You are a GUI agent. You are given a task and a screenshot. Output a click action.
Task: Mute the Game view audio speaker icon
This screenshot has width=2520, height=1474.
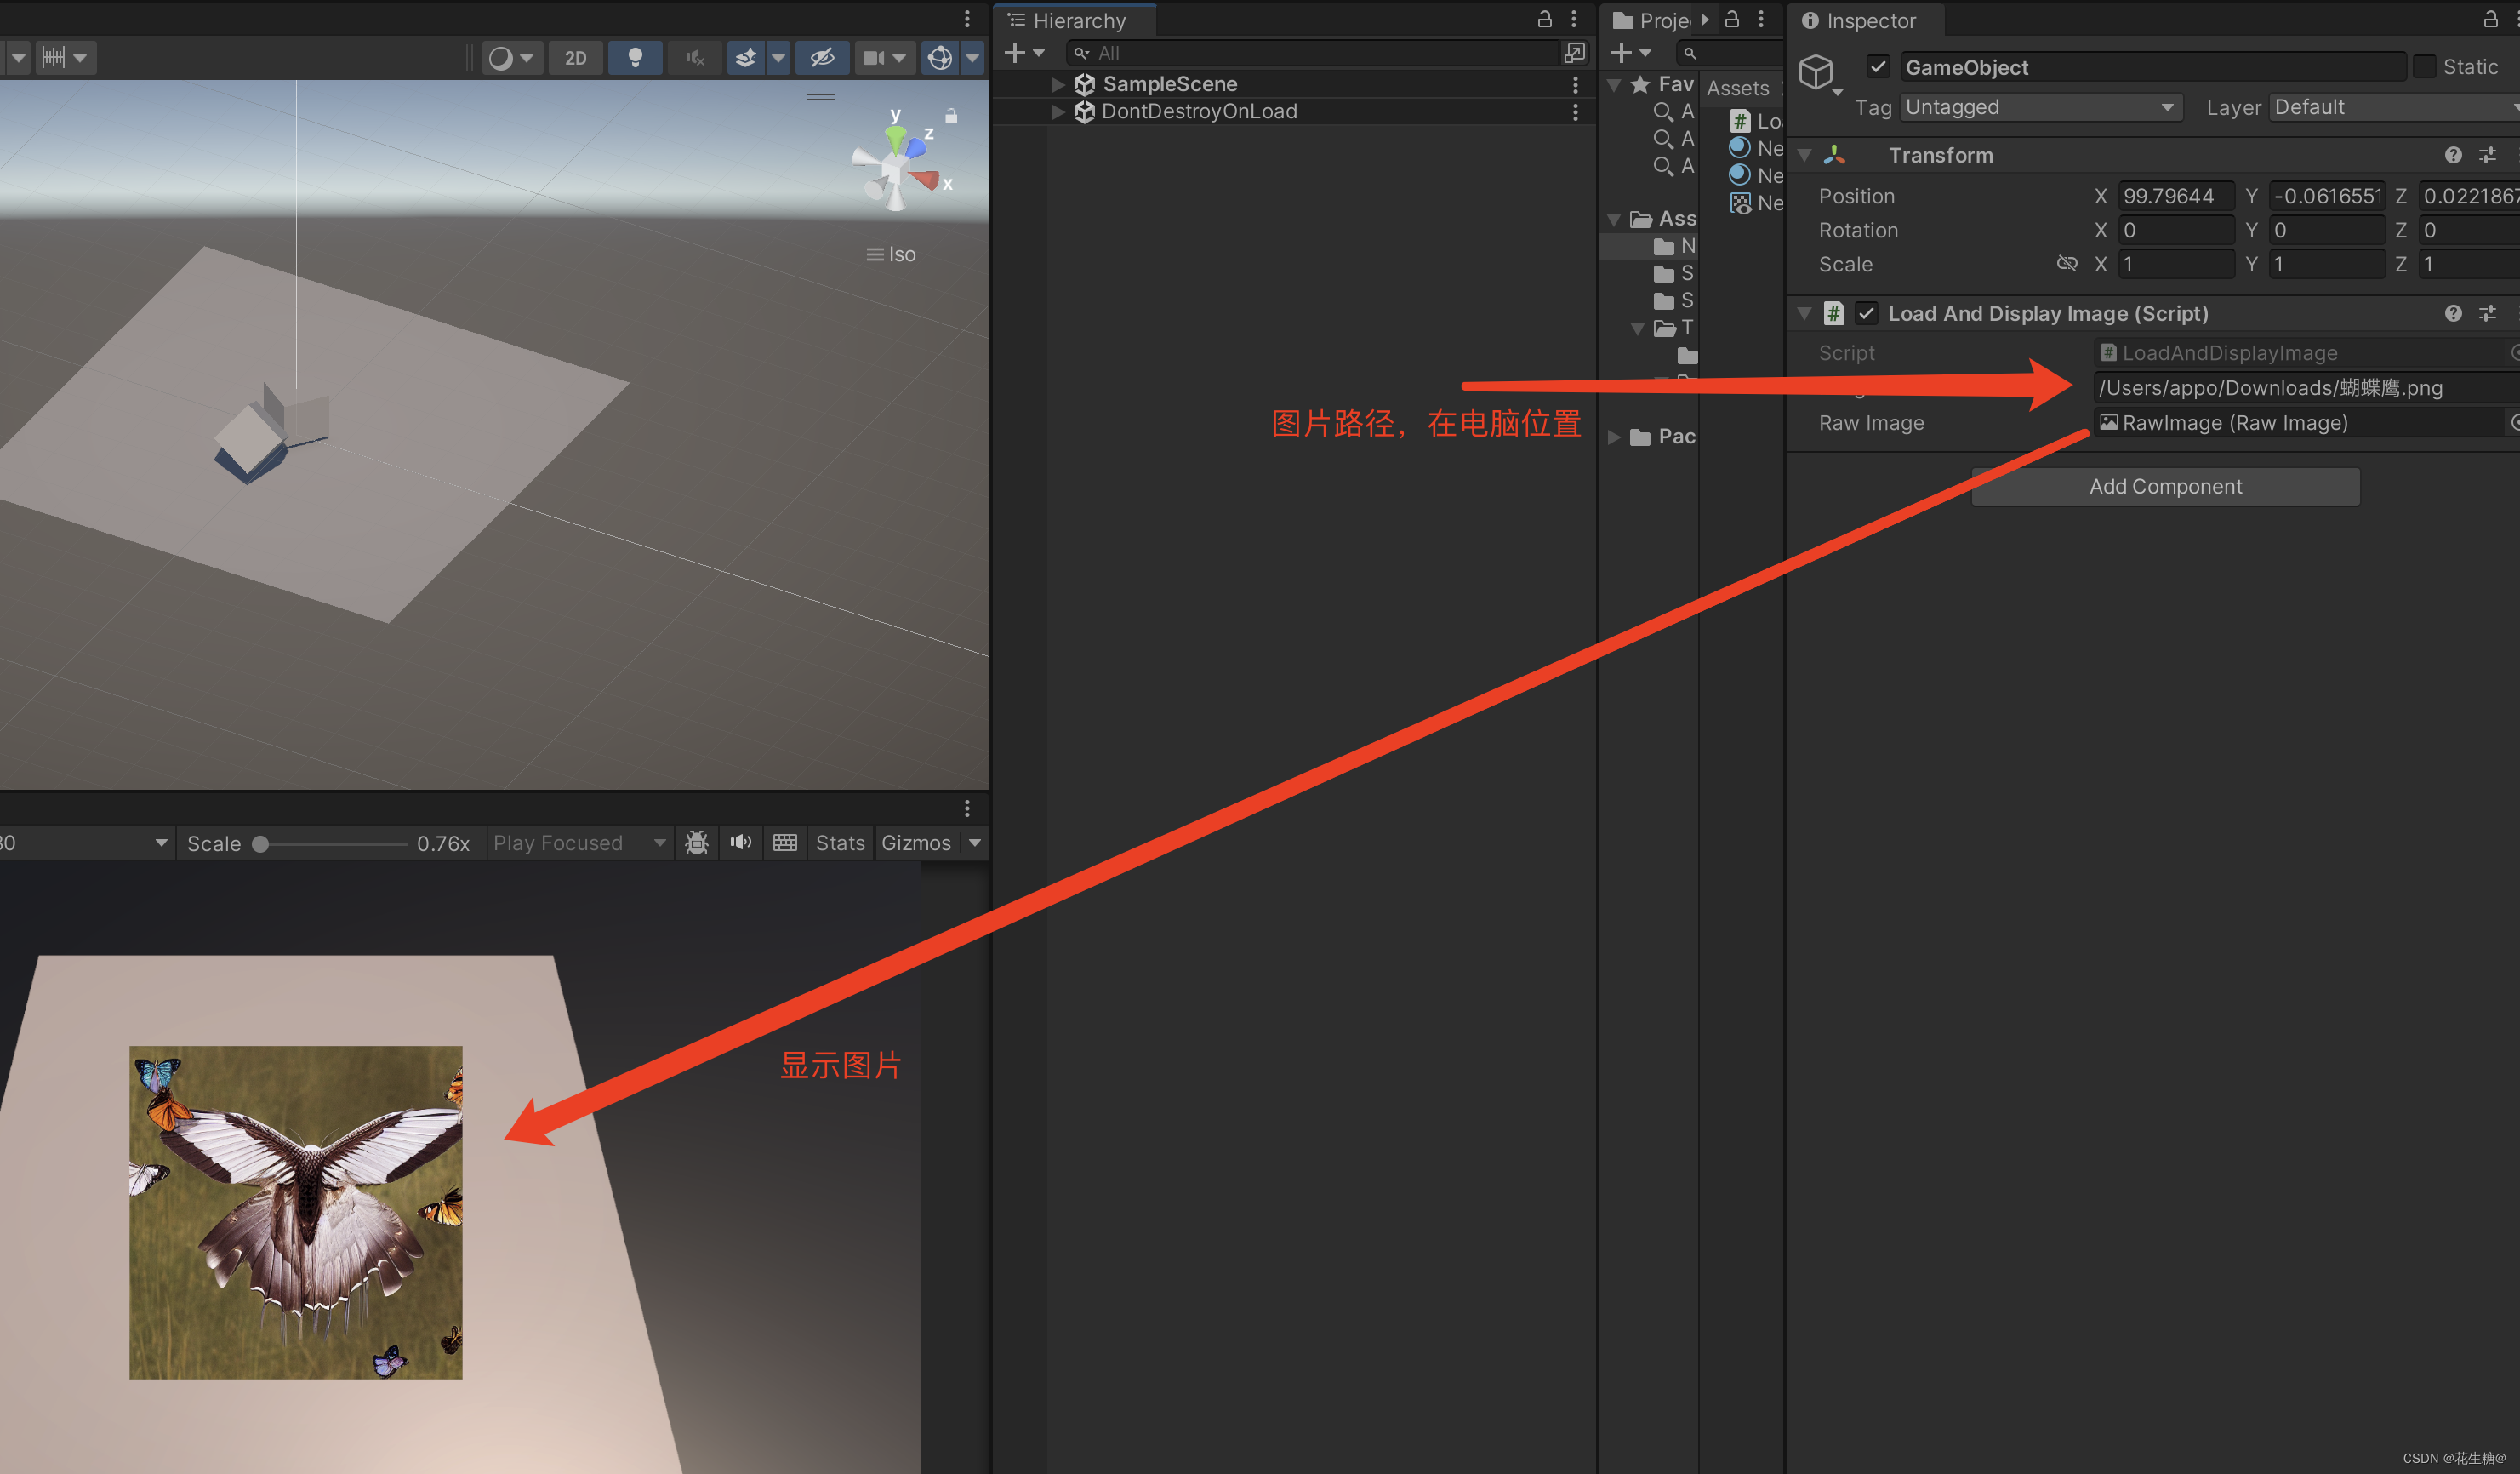click(x=740, y=842)
